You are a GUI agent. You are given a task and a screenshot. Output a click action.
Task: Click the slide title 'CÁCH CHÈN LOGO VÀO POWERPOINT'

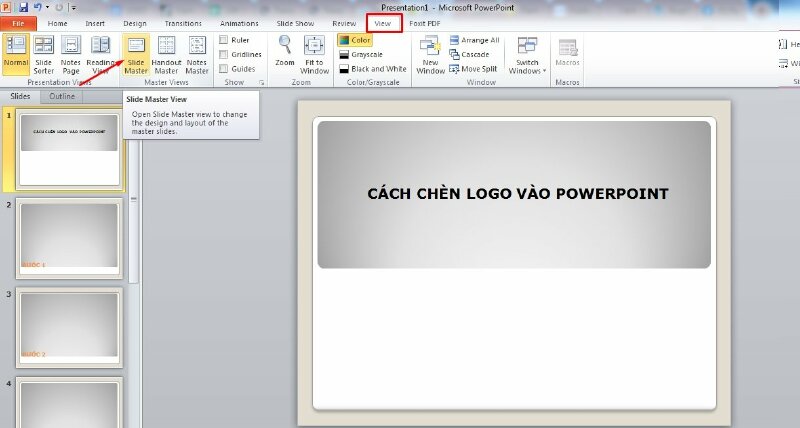517,194
